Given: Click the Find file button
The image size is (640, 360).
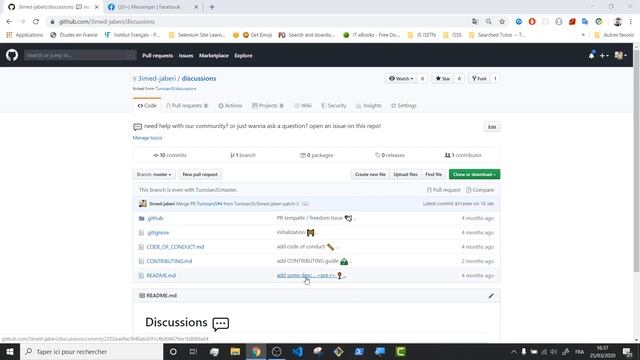Looking at the screenshot, I should click(433, 174).
